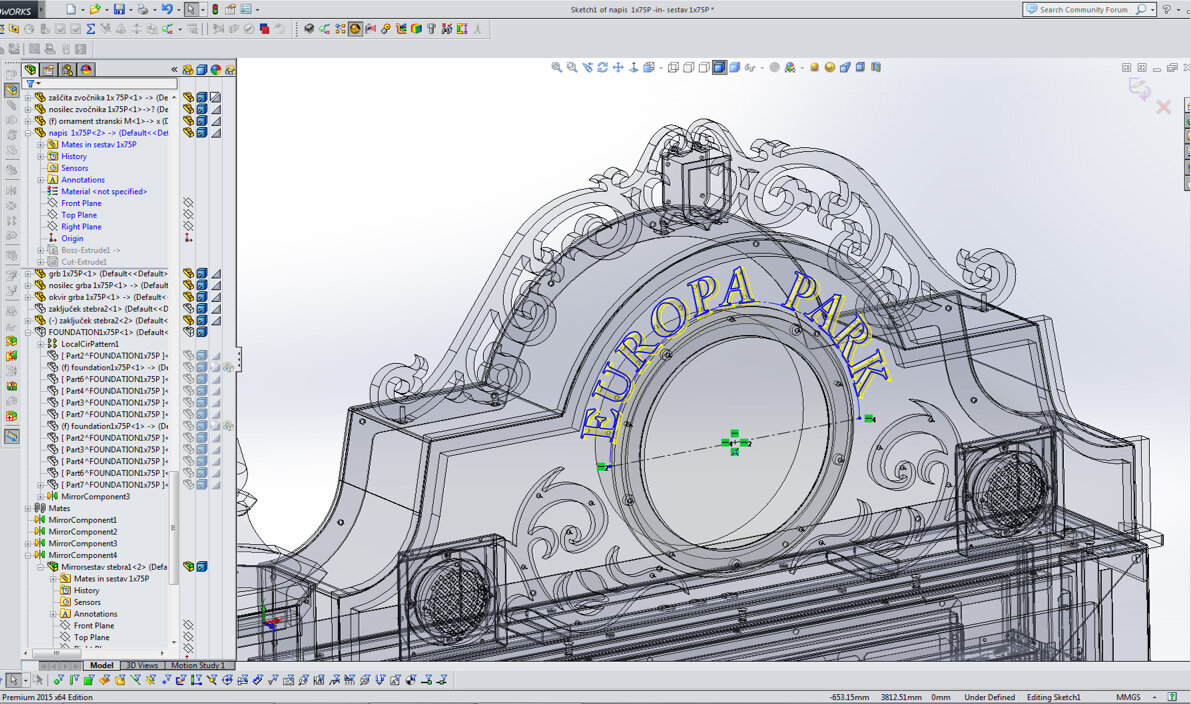
Task: Click the Zoom to Fit magnifier icon
Action: point(557,68)
